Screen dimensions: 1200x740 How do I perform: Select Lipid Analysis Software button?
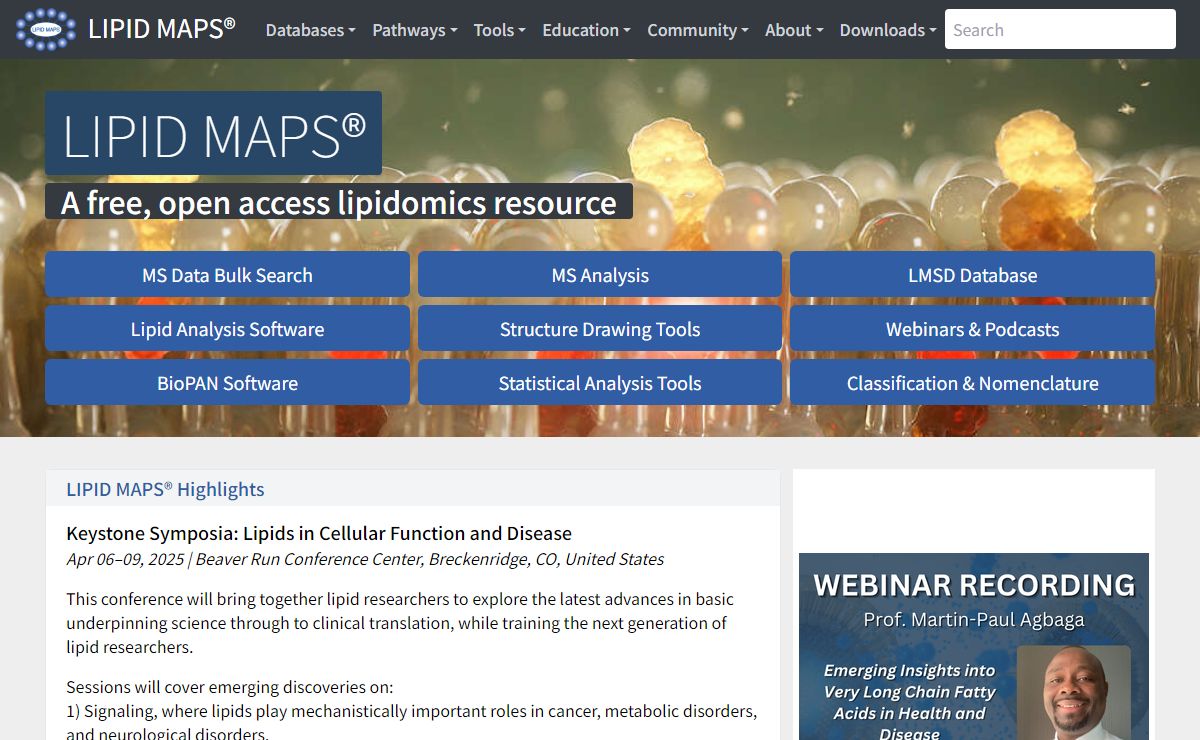pyautogui.click(x=227, y=329)
